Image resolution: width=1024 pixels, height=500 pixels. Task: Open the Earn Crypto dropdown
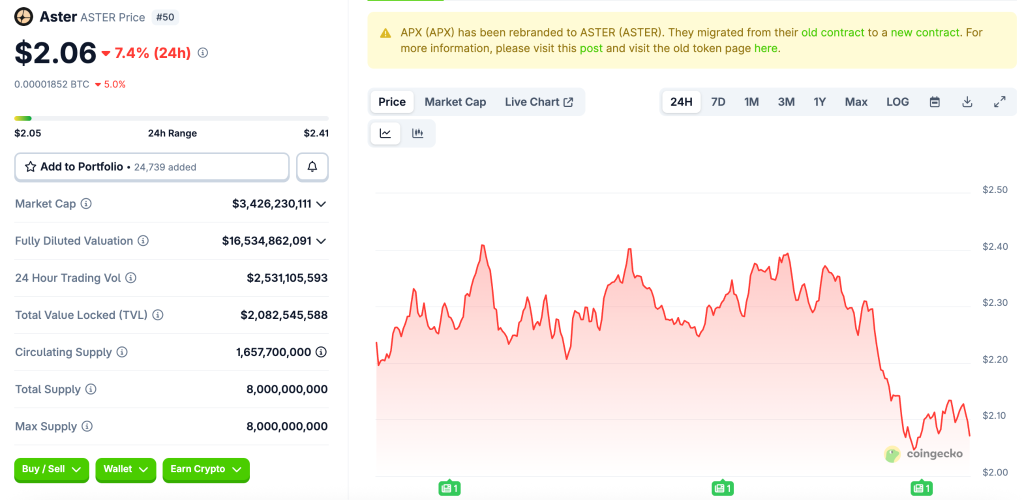click(205, 469)
